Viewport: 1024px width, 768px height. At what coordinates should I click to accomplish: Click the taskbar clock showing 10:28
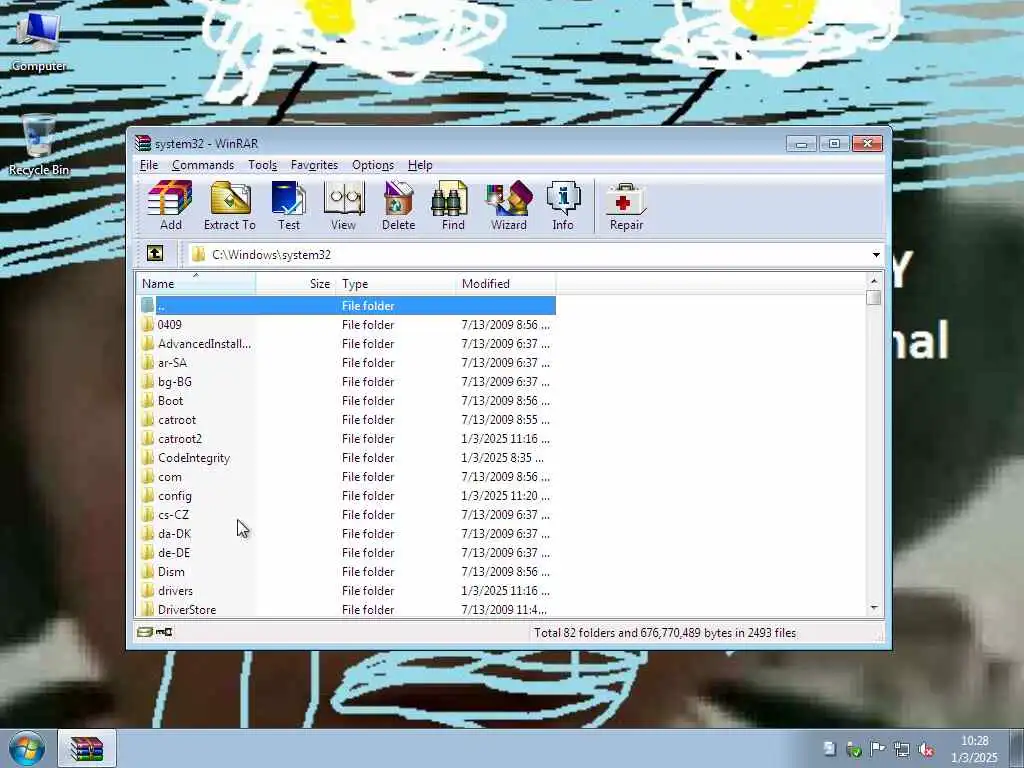(974, 749)
